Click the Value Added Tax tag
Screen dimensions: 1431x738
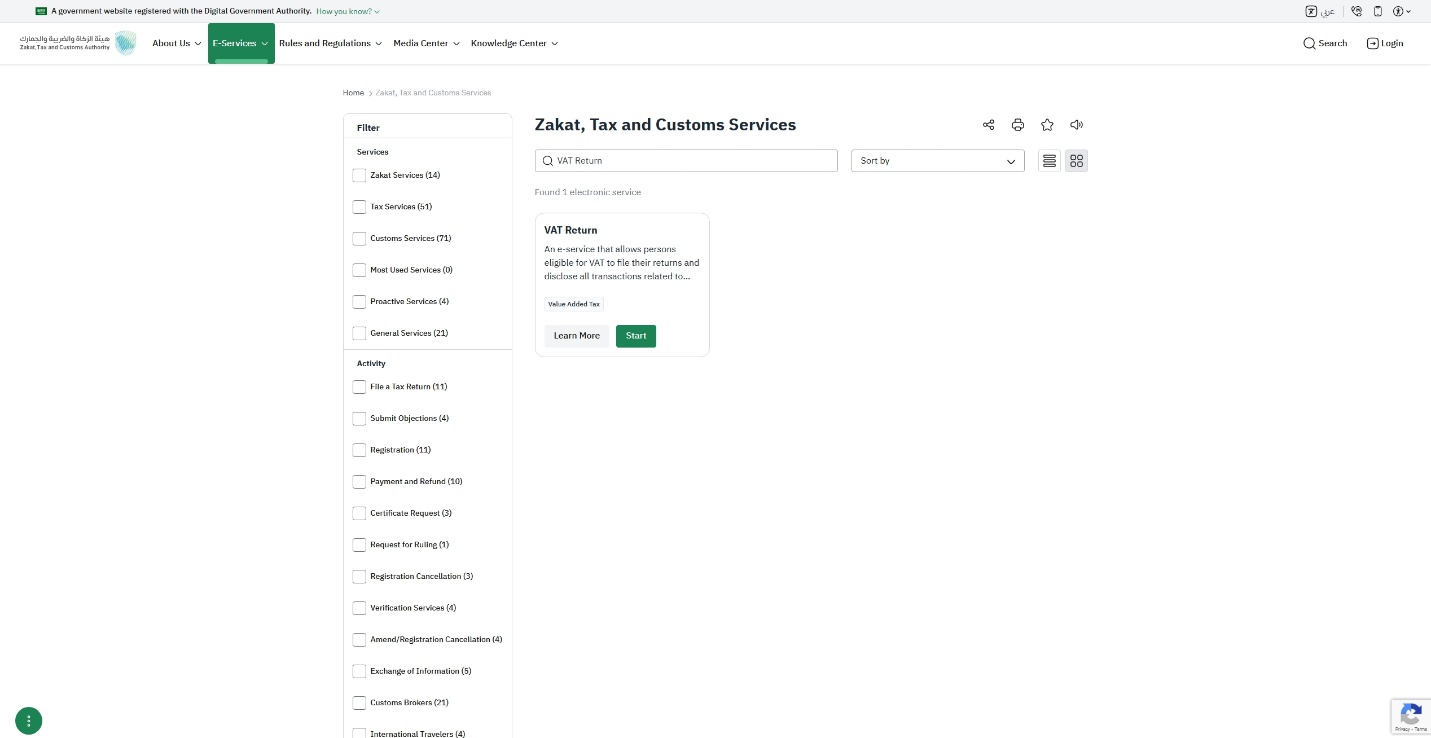click(x=574, y=304)
